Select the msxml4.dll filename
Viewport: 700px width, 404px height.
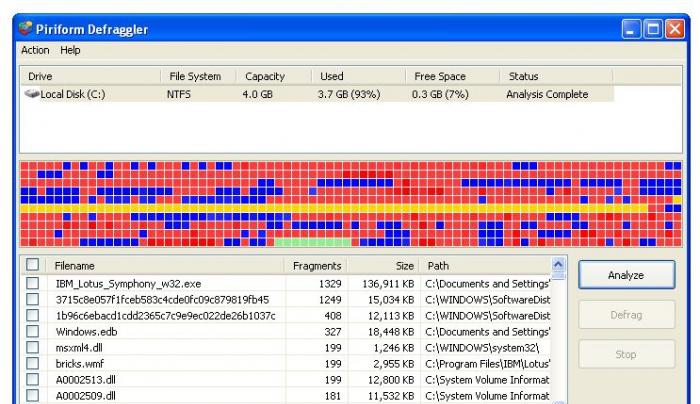(79, 348)
